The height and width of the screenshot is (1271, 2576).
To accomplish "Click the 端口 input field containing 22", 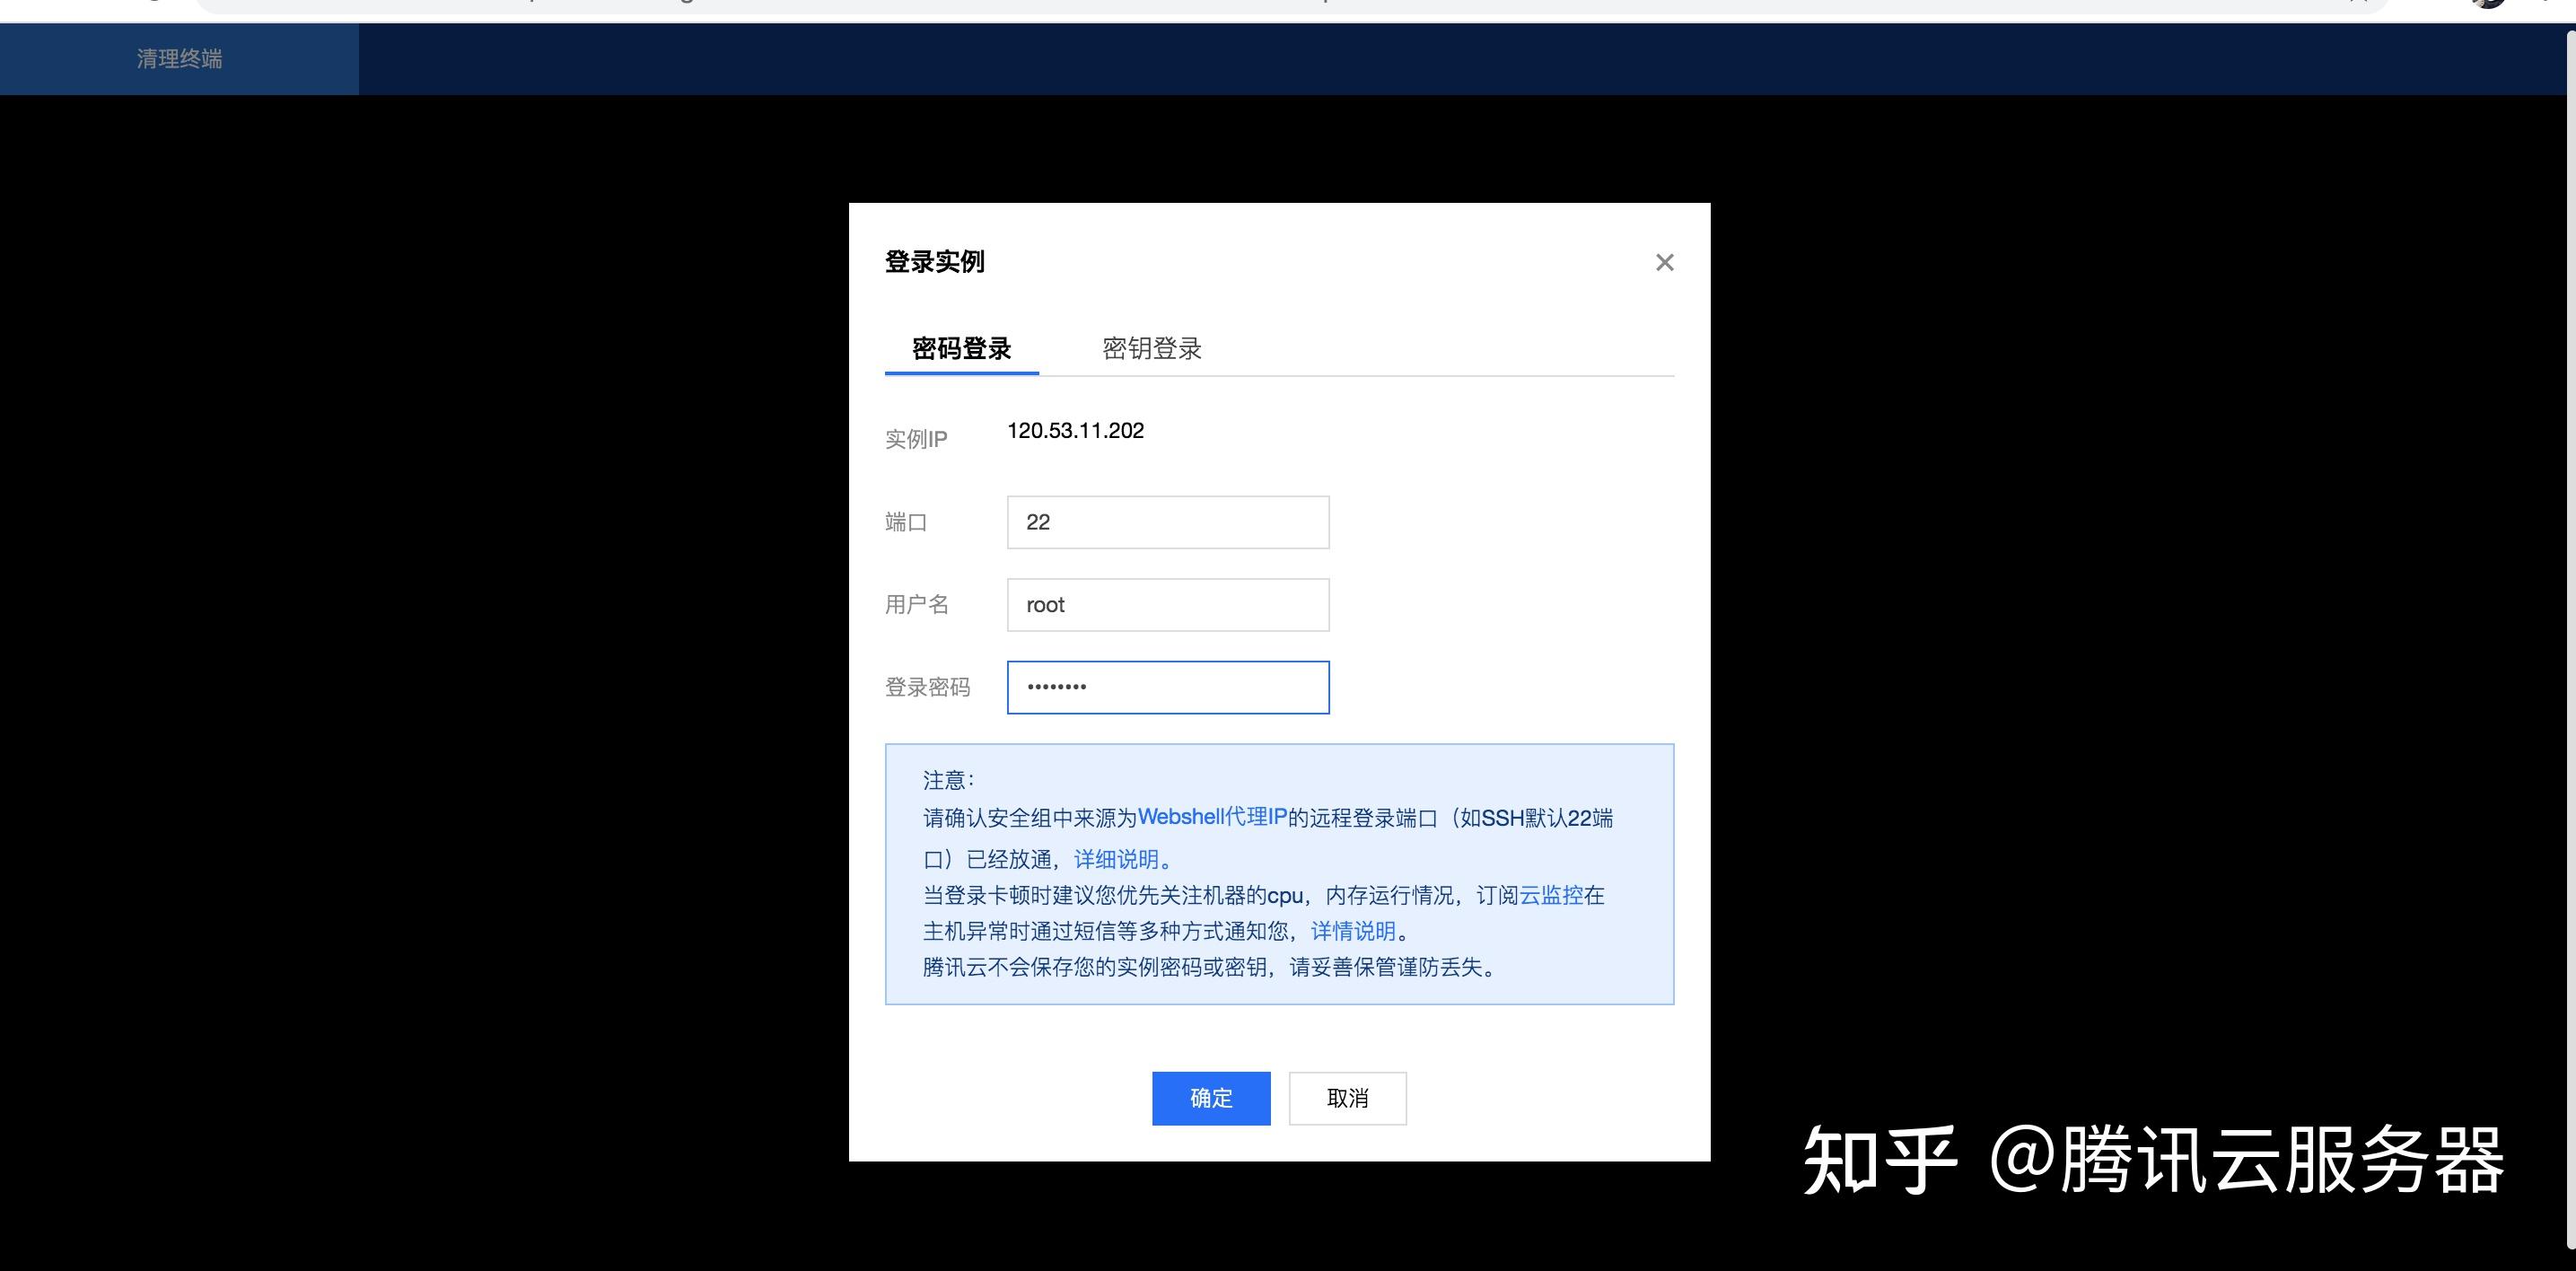I will [1168, 522].
